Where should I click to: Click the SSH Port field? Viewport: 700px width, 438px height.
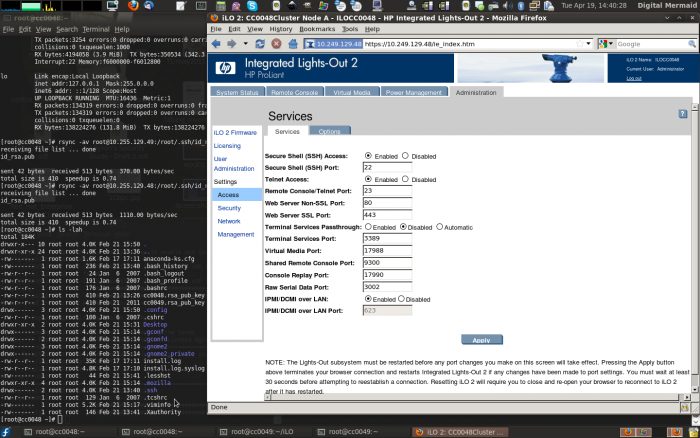click(387, 167)
